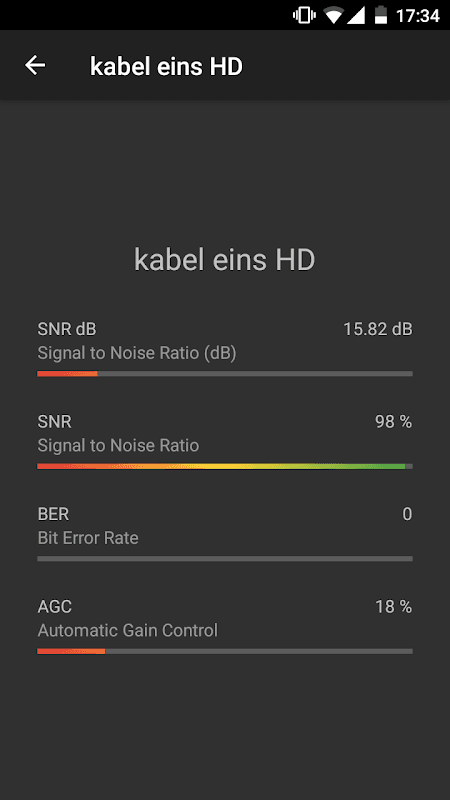Tap the Wi-Fi status icon
The height and width of the screenshot is (800, 450).
click(333, 15)
